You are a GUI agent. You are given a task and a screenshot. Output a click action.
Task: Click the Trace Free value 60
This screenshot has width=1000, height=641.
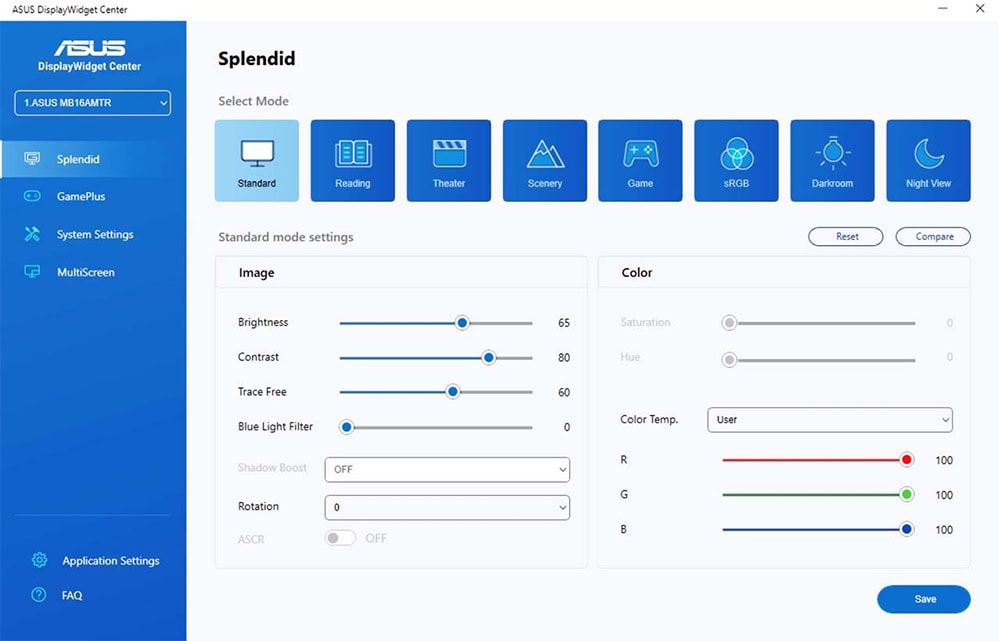(x=564, y=392)
